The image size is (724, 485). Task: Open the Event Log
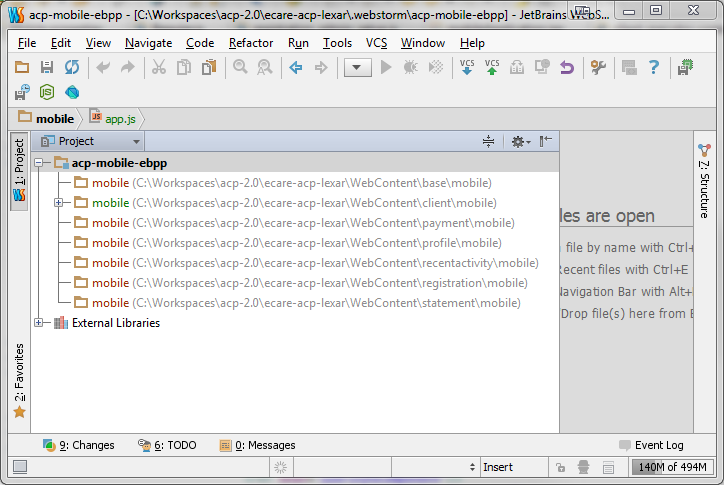click(x=651, y=445)
